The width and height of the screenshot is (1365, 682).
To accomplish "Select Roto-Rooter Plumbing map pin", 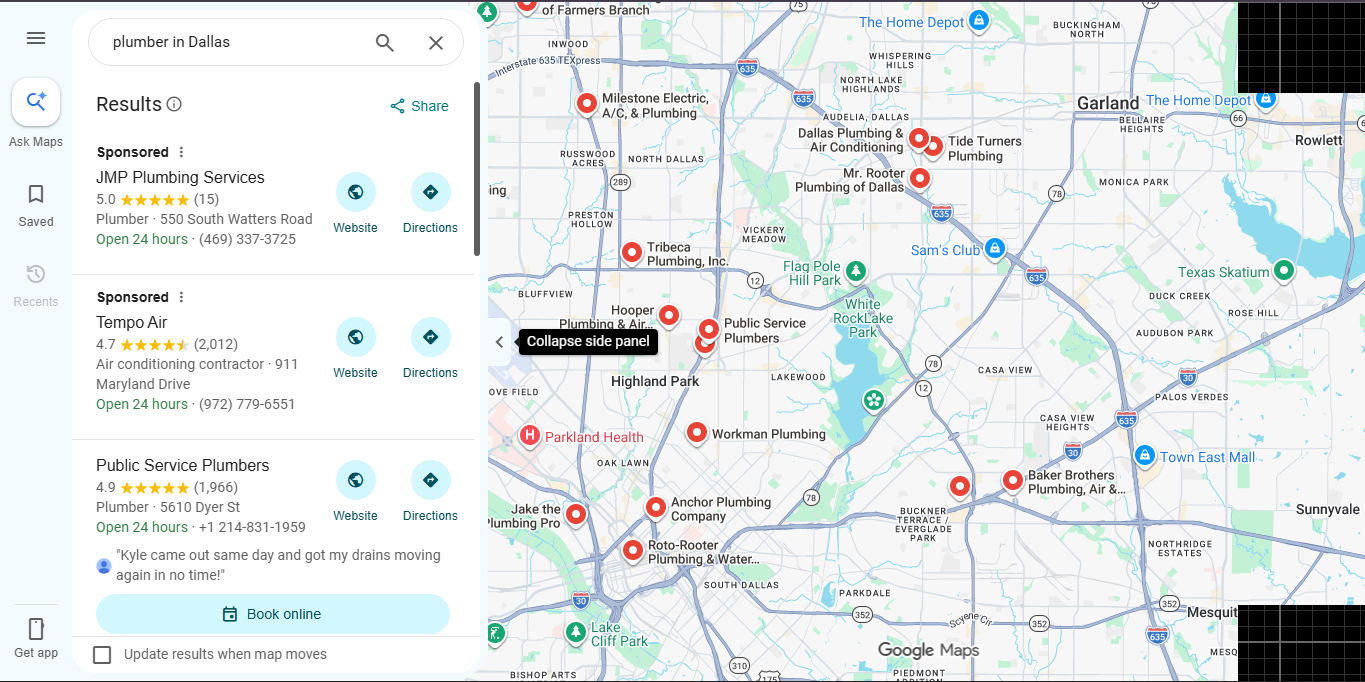I will 632,549.
